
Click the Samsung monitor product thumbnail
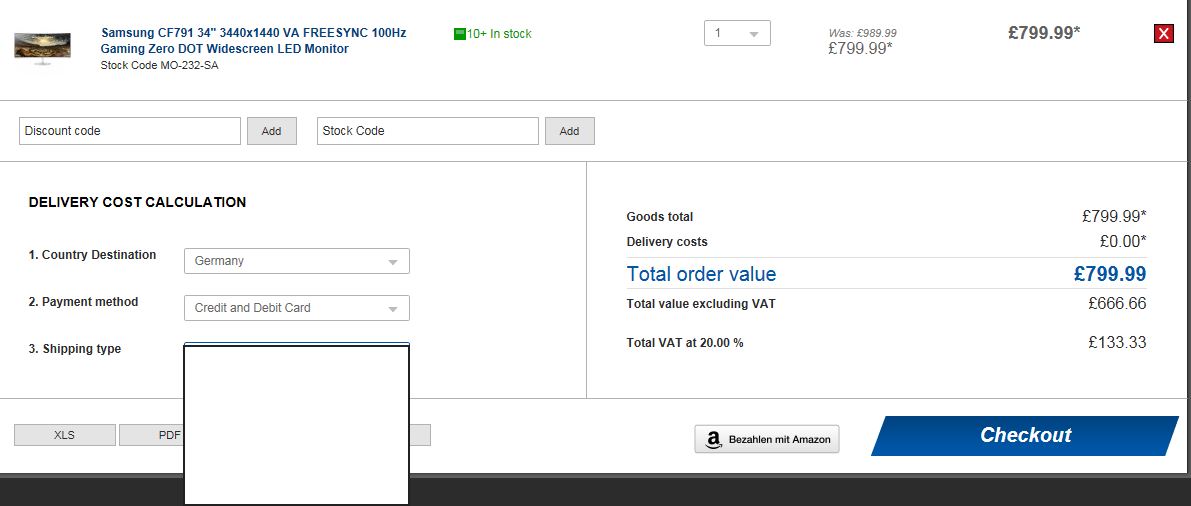tap(43, 48)
